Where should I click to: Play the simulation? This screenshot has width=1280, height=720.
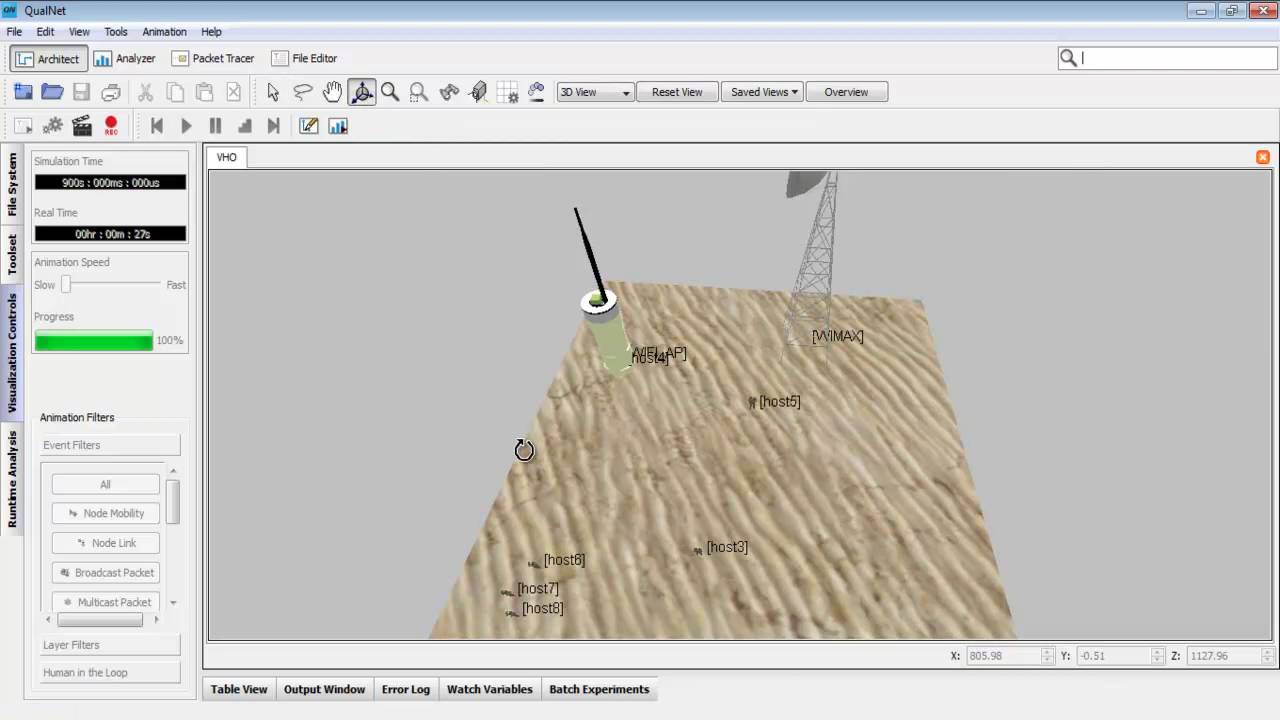pos(186,126)
